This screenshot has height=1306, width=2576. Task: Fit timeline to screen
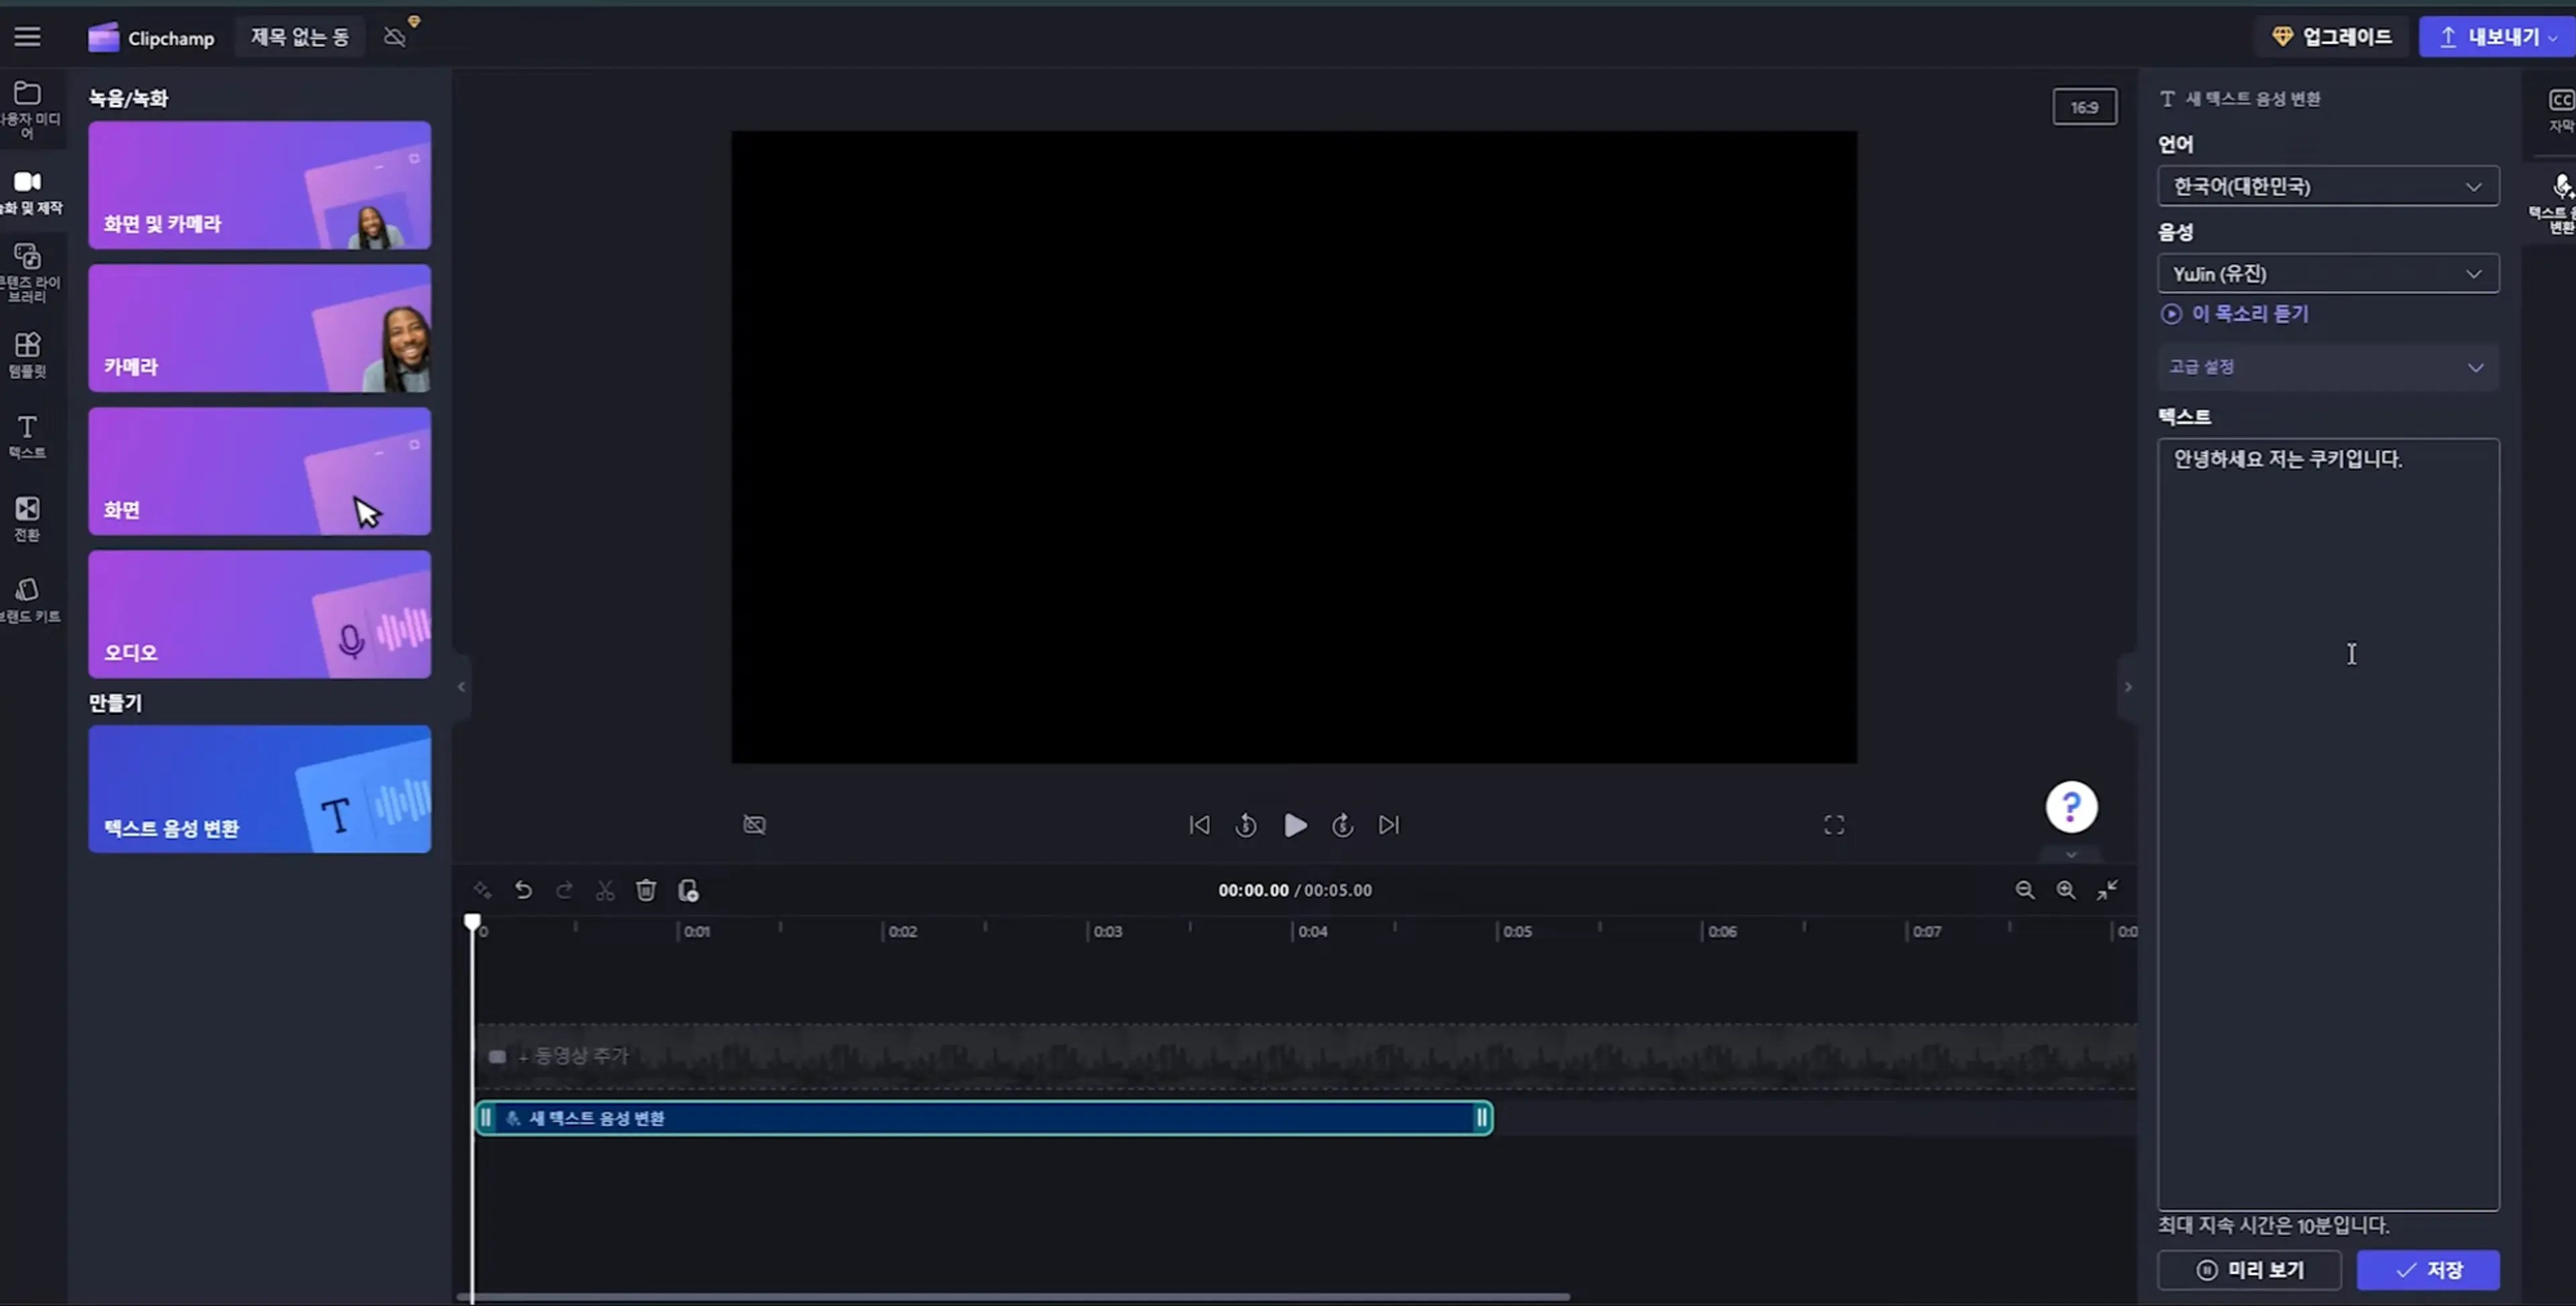pos(2107,890)
